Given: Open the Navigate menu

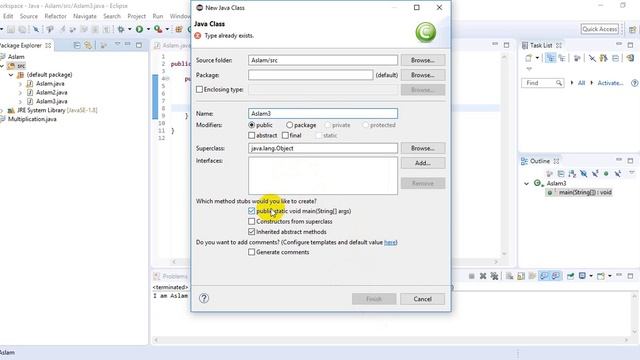Looking at the screenshot, I should 85,16.
